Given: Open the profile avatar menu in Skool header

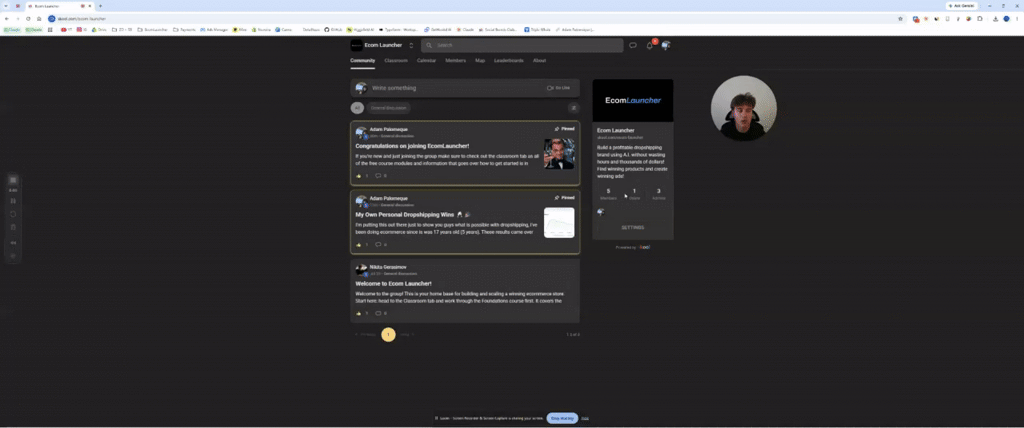Looking at the screenshot, I should click(665, 45).
